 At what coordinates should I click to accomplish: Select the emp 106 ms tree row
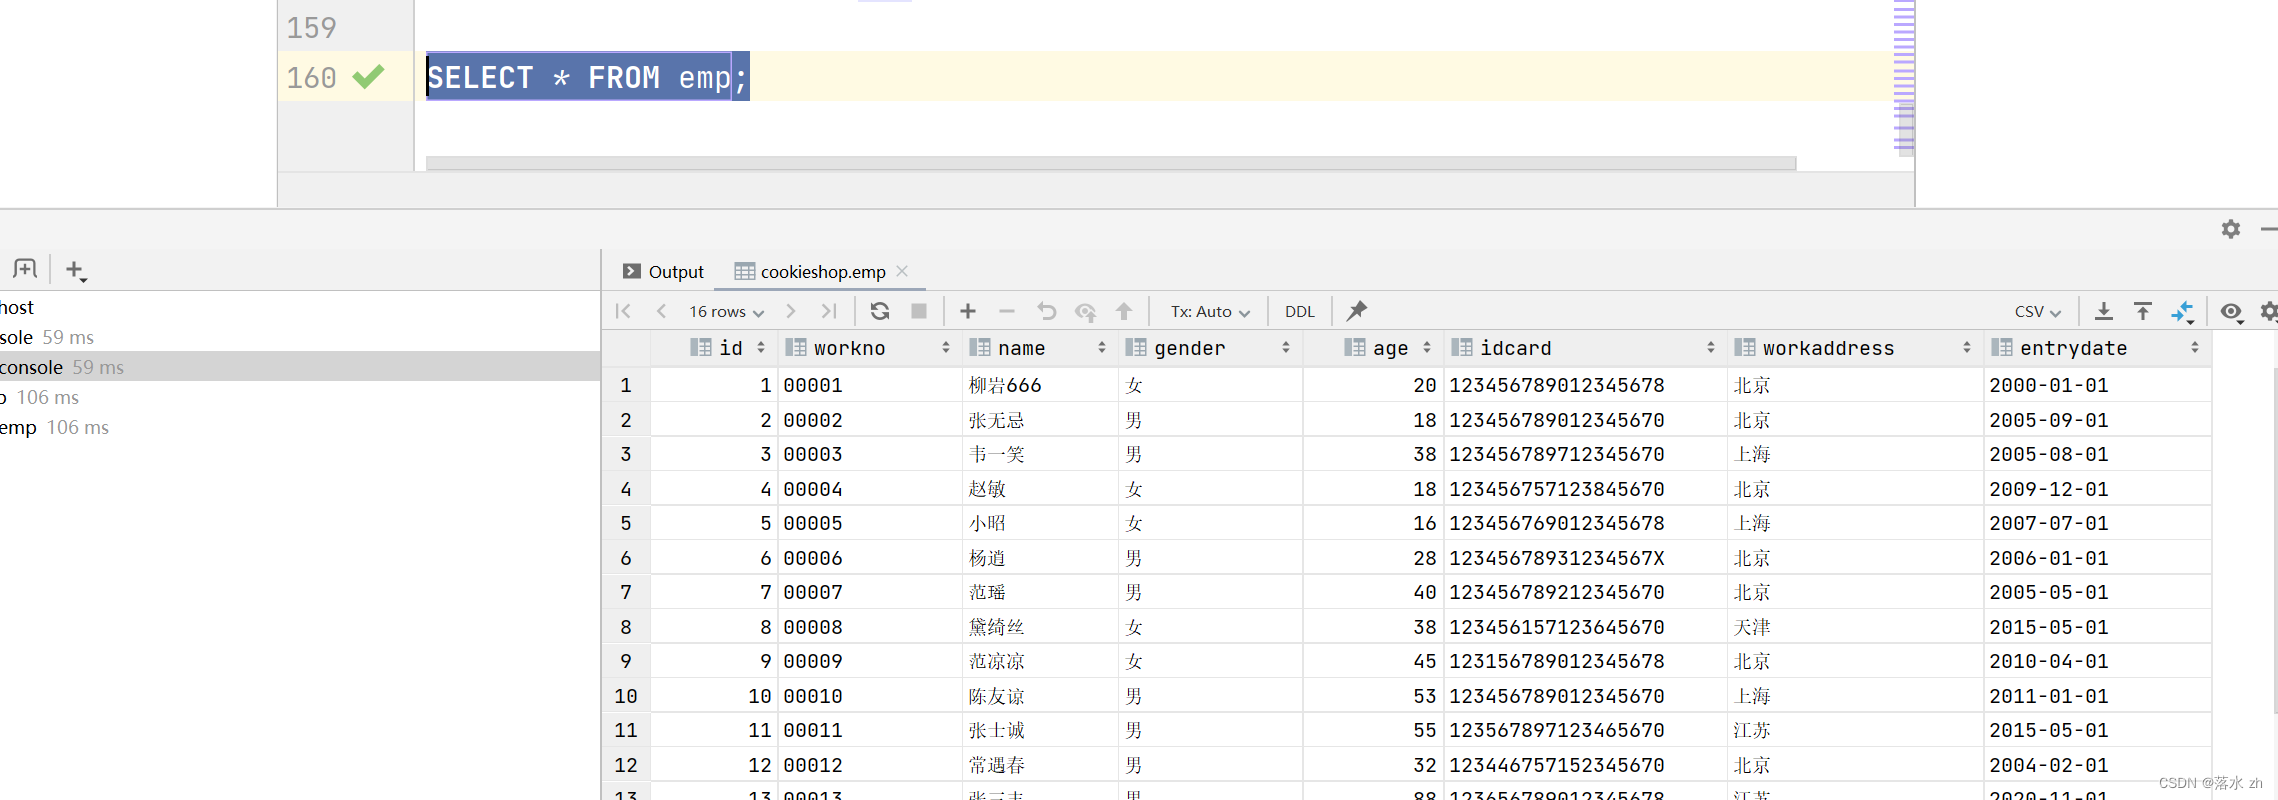(300, 427)
